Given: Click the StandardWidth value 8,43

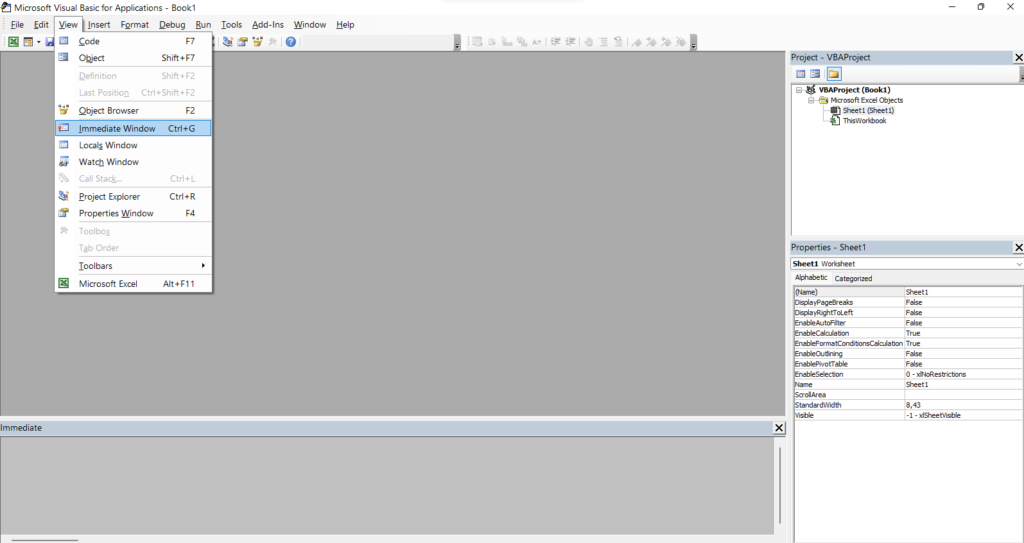Looking at the screenshot, I should (963, 405).
